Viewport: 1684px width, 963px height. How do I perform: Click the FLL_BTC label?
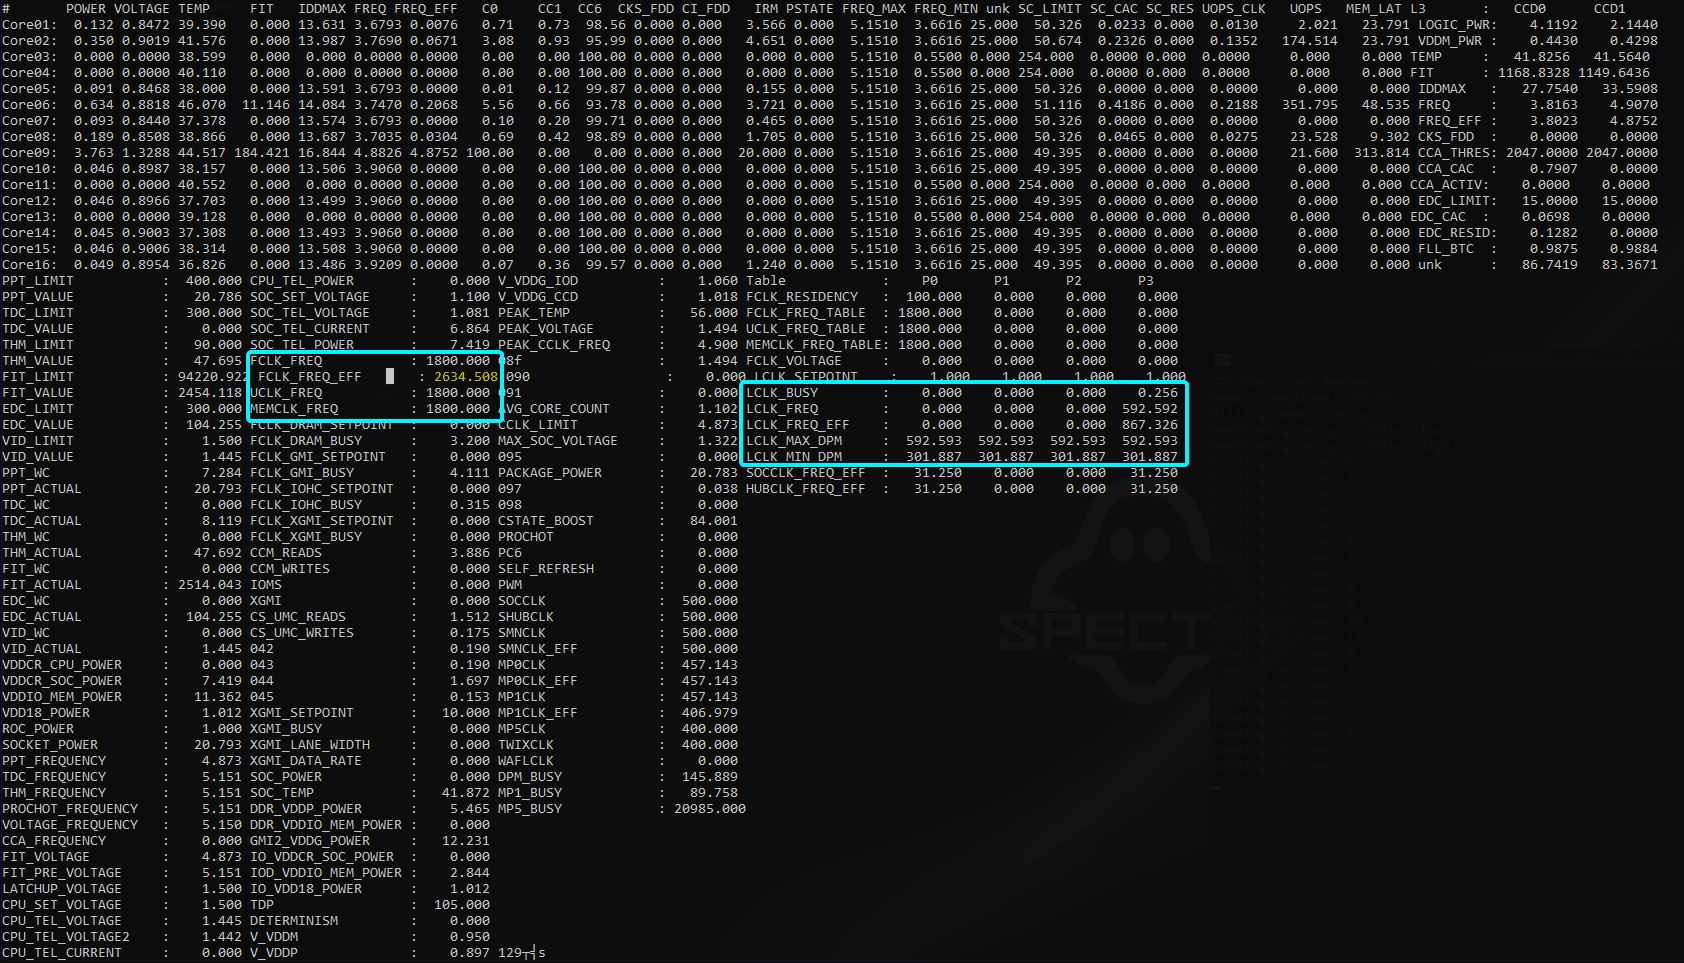(1446, 249)
